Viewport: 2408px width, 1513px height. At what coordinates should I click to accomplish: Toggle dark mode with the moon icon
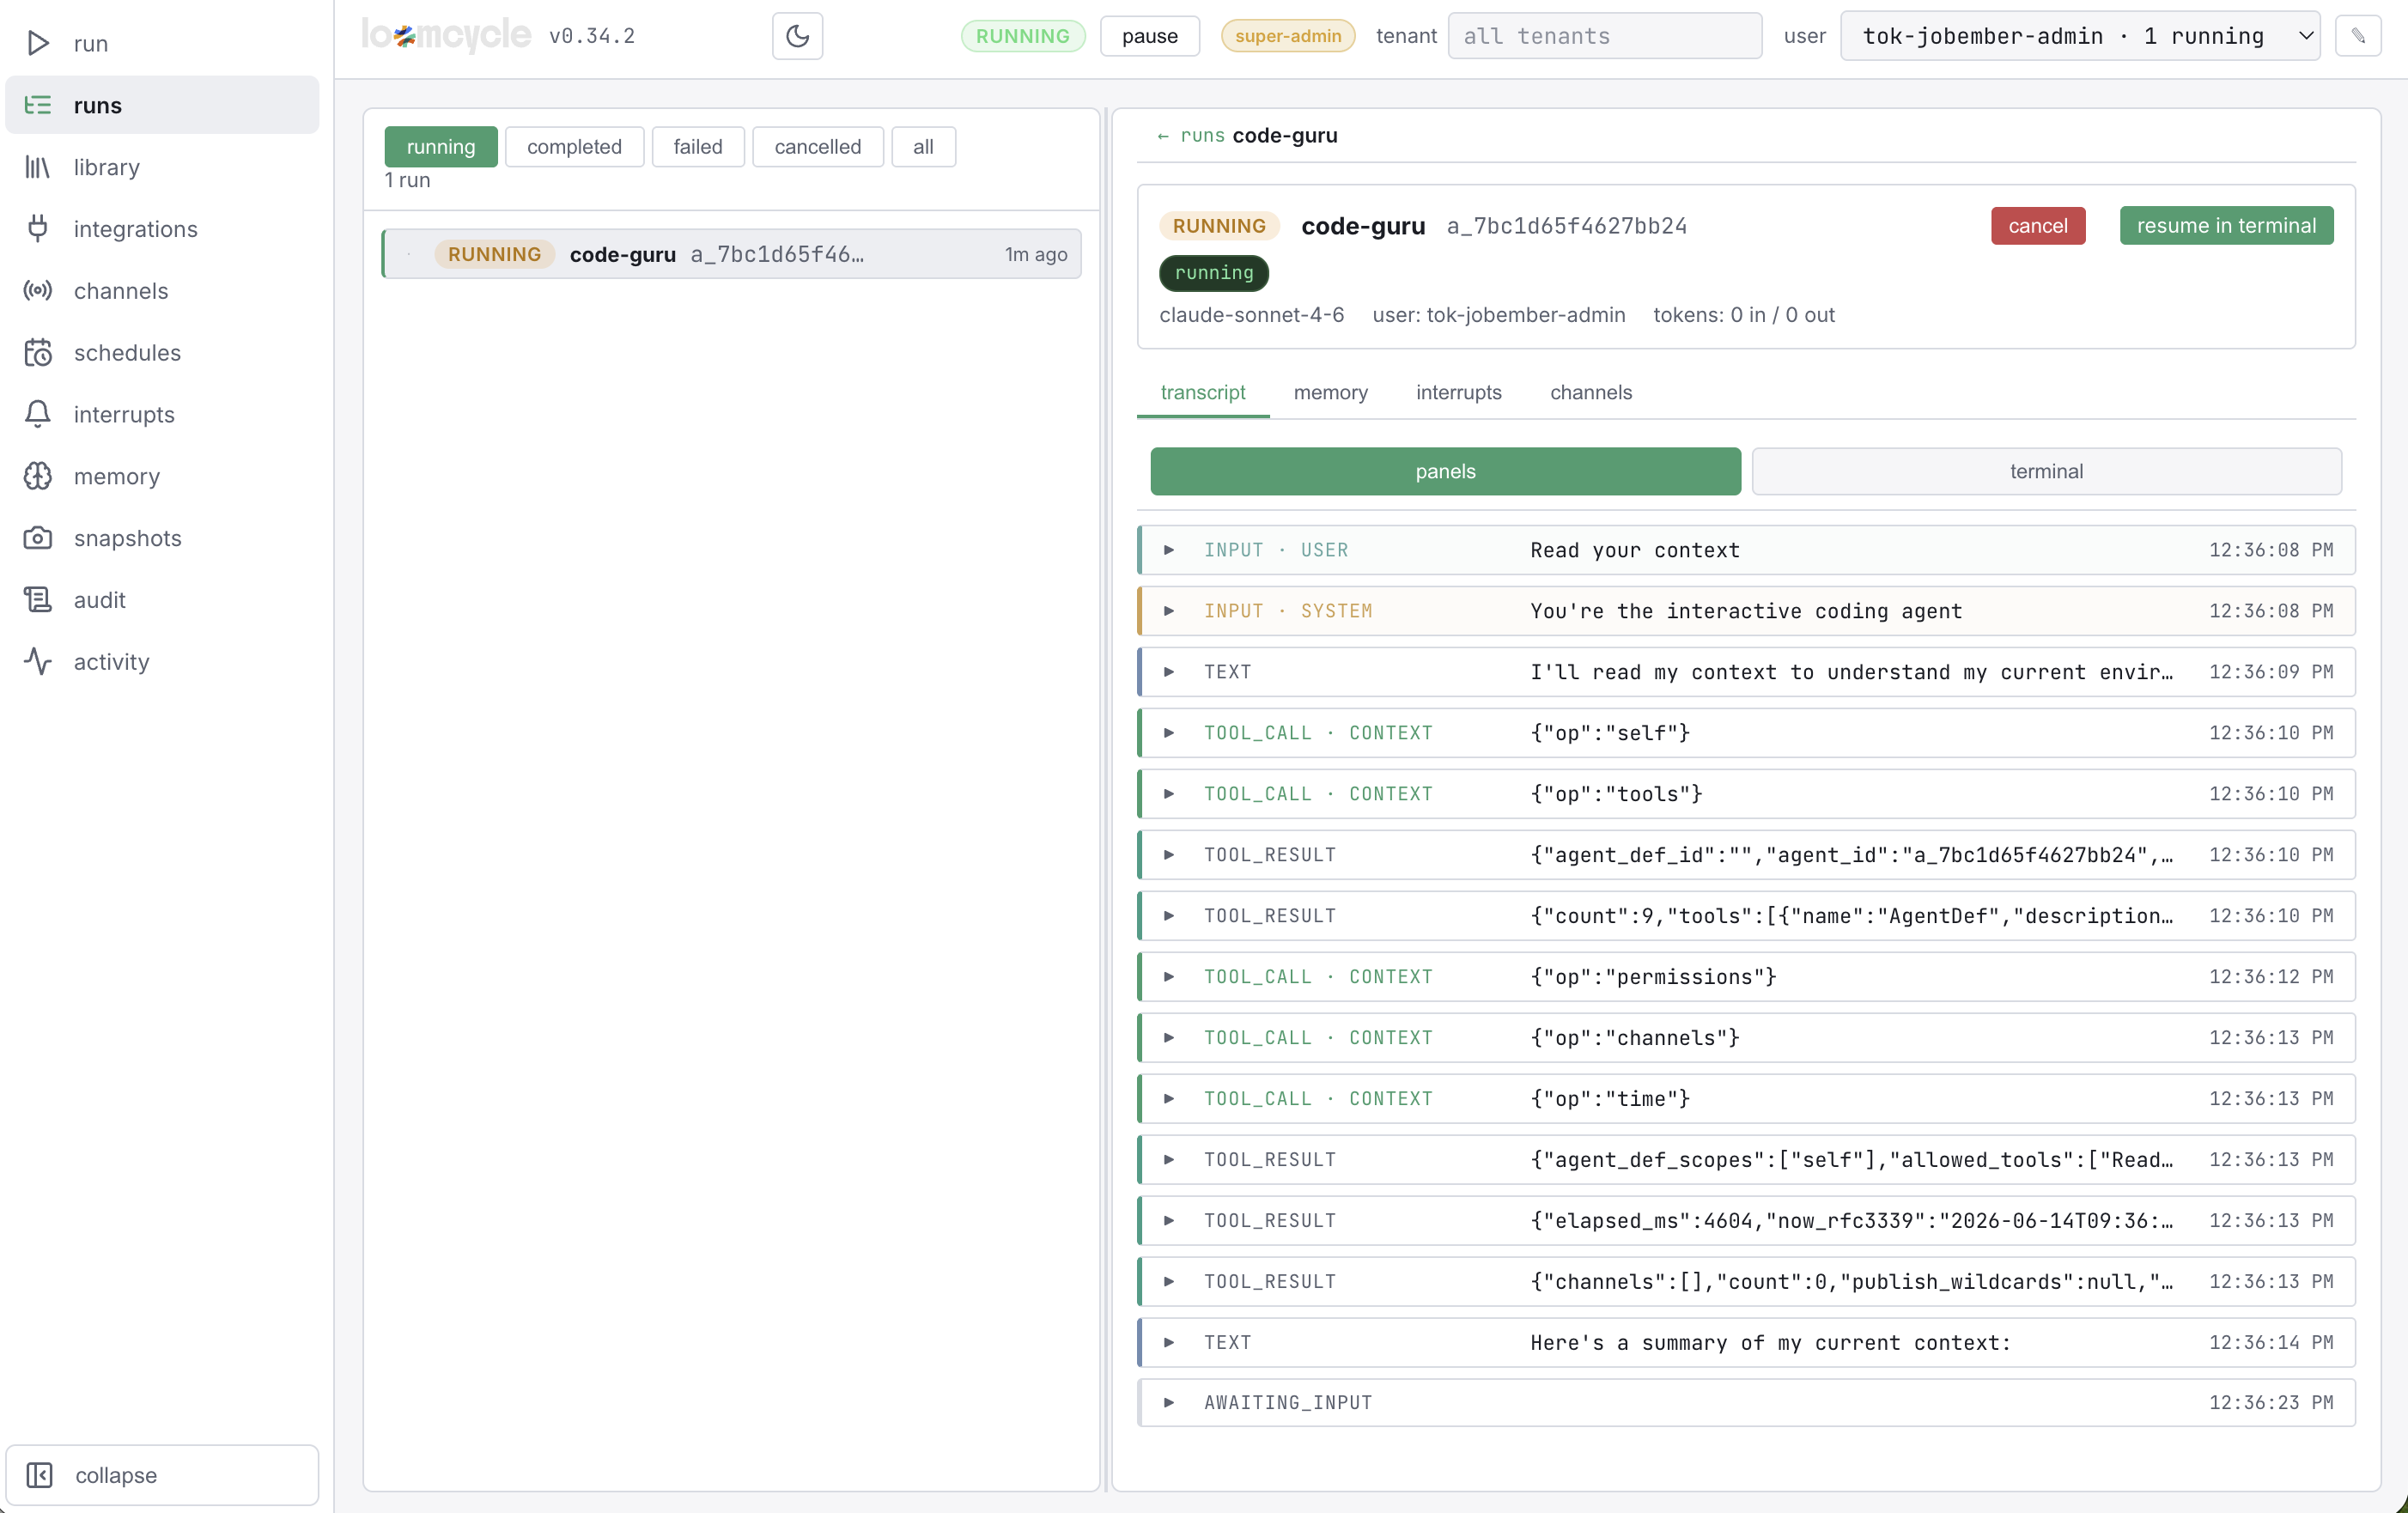coord(797,36)
